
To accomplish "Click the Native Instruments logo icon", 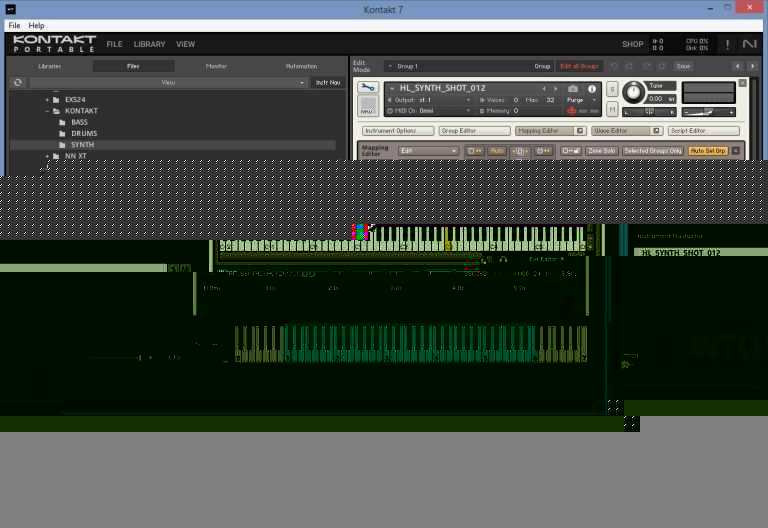I will [749, 44].
